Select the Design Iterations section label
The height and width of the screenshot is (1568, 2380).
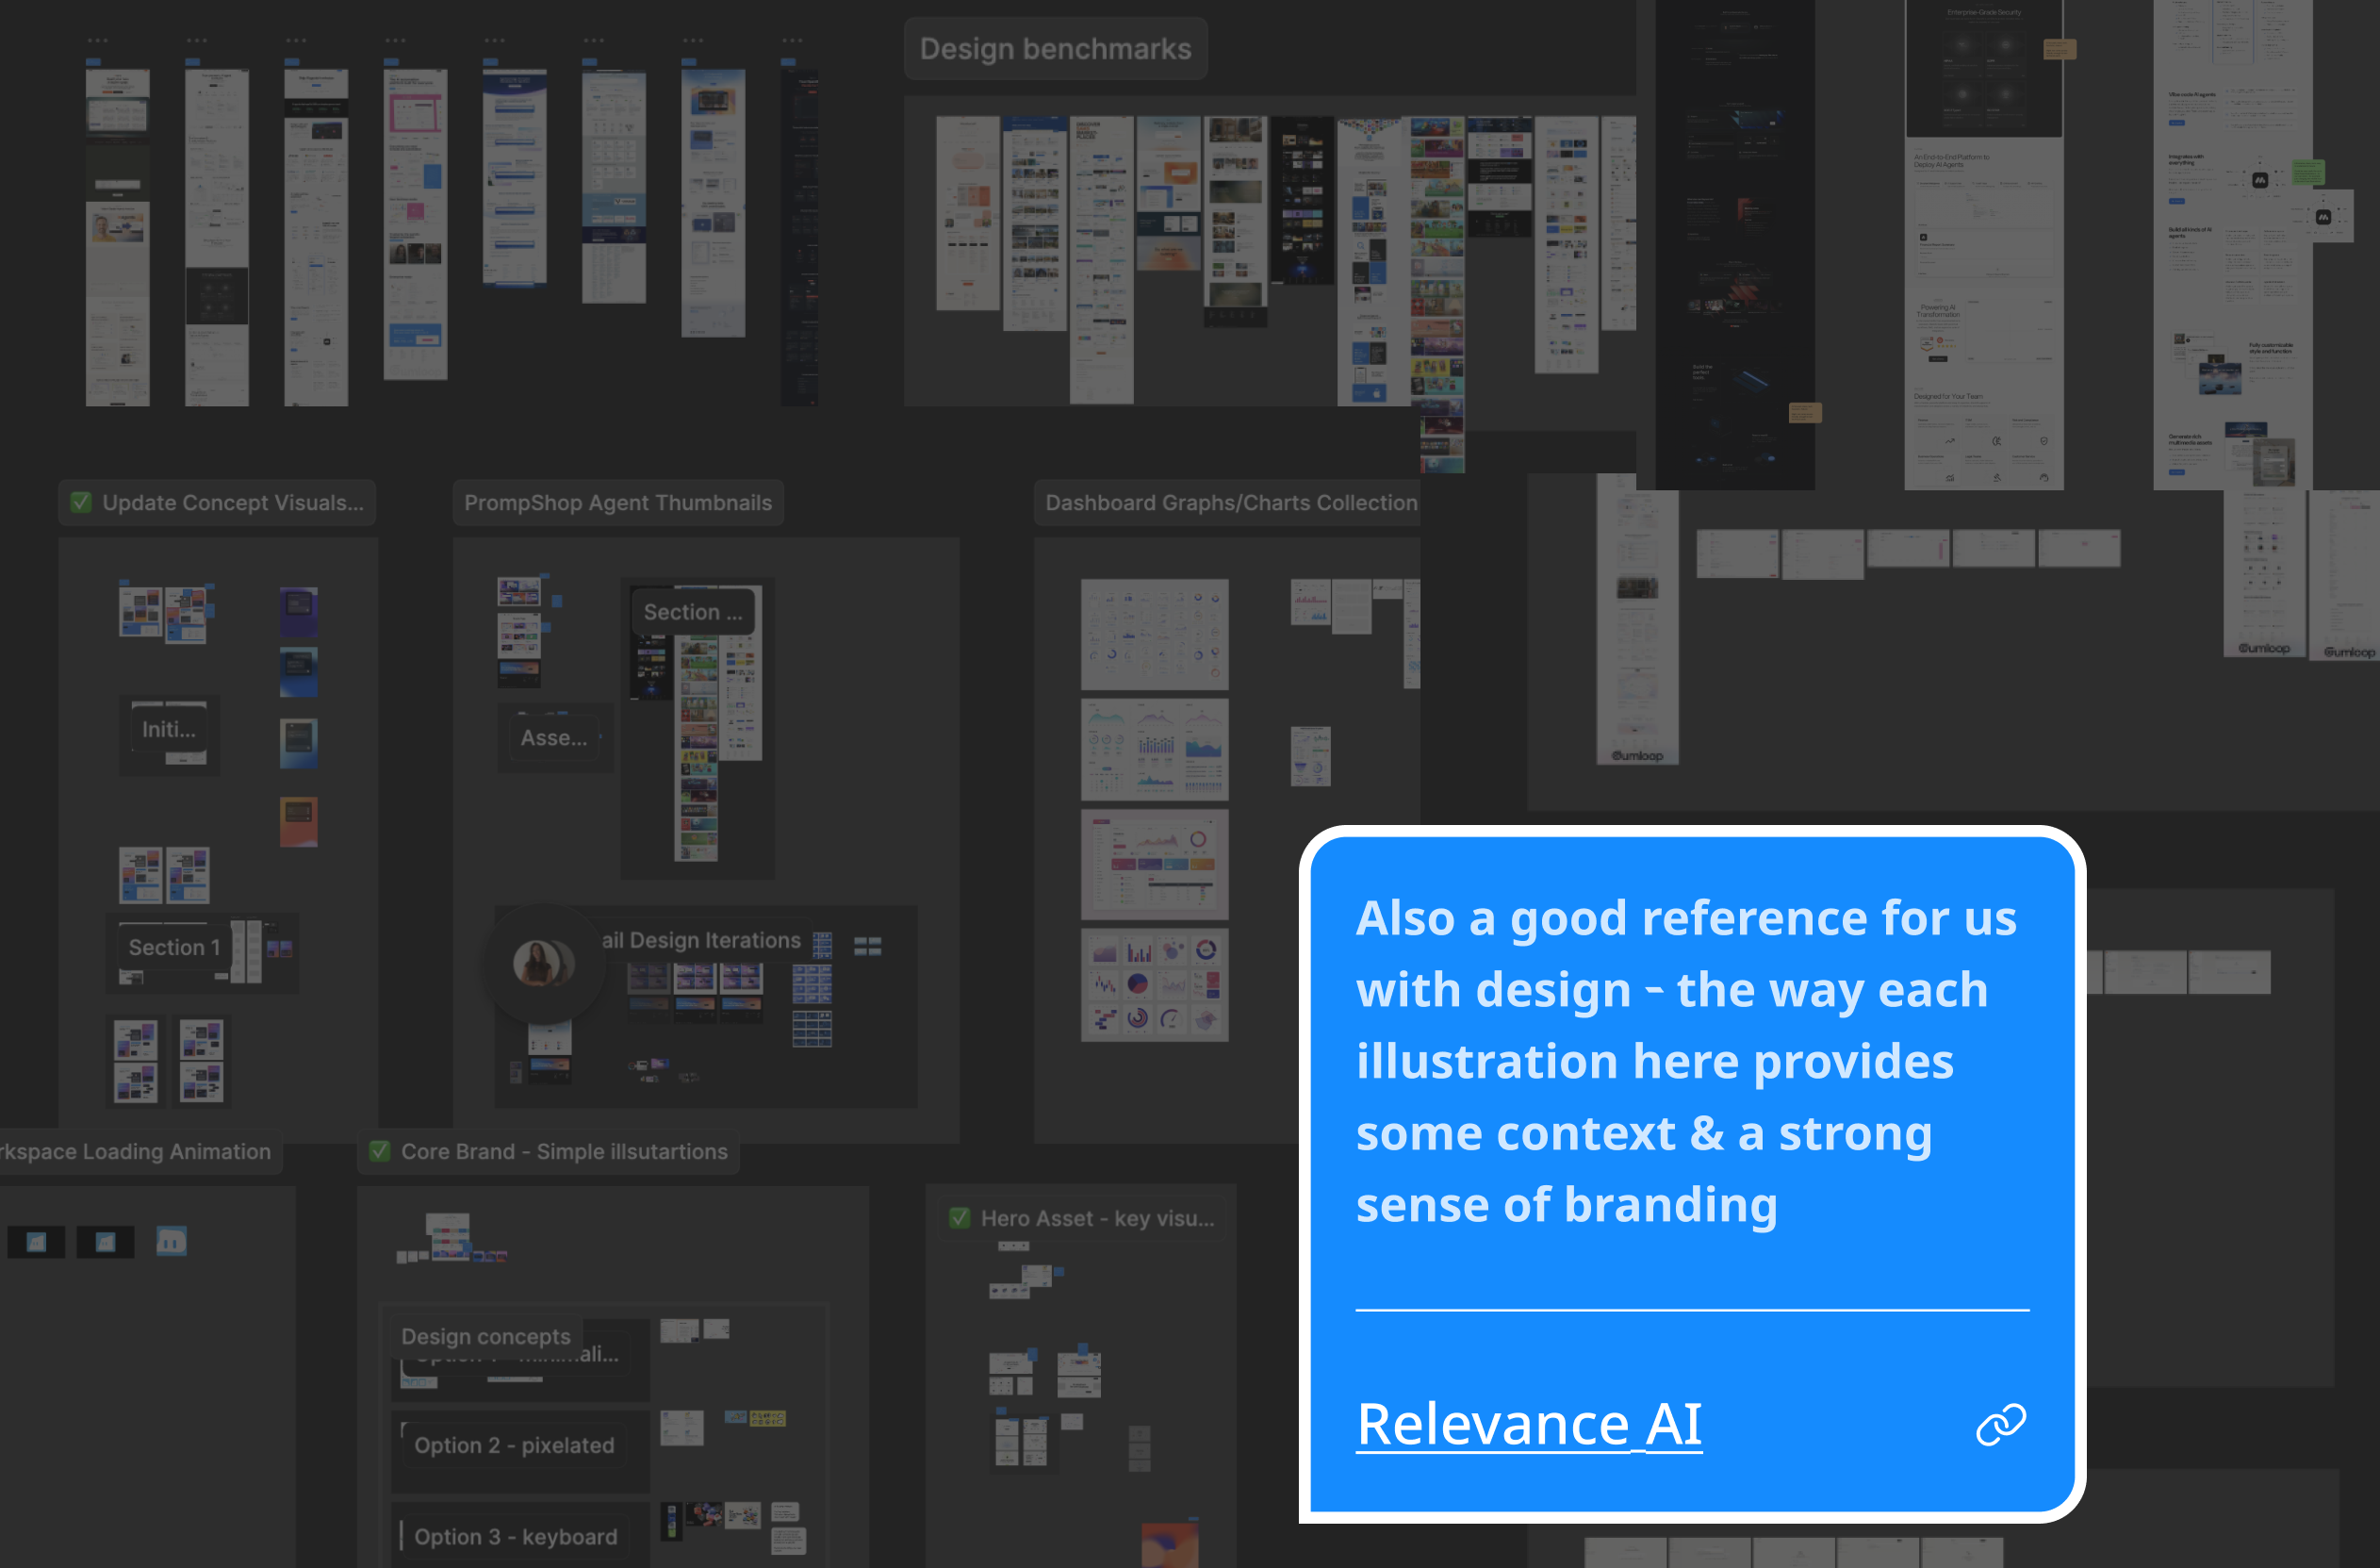coord(702,940)
